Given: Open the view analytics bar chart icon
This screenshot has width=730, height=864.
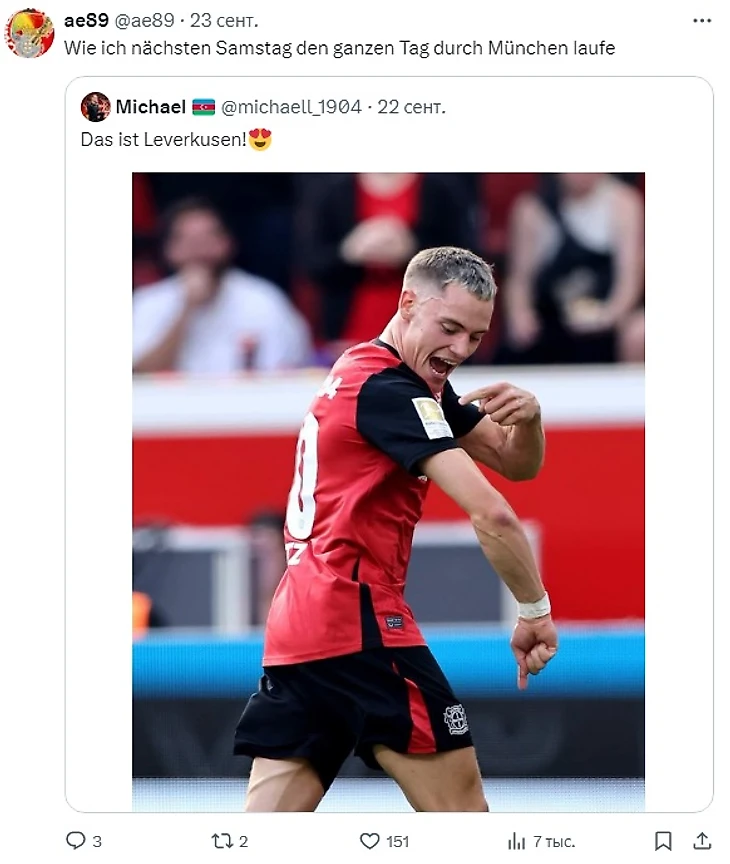Looking at the screenshot, I should (x=516, y=841).
